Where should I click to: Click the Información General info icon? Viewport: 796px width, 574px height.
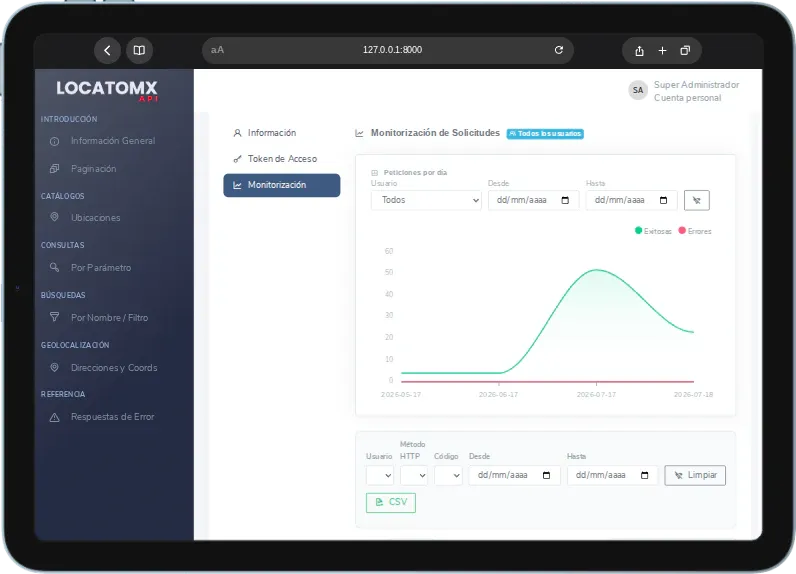tap(54, 141)
